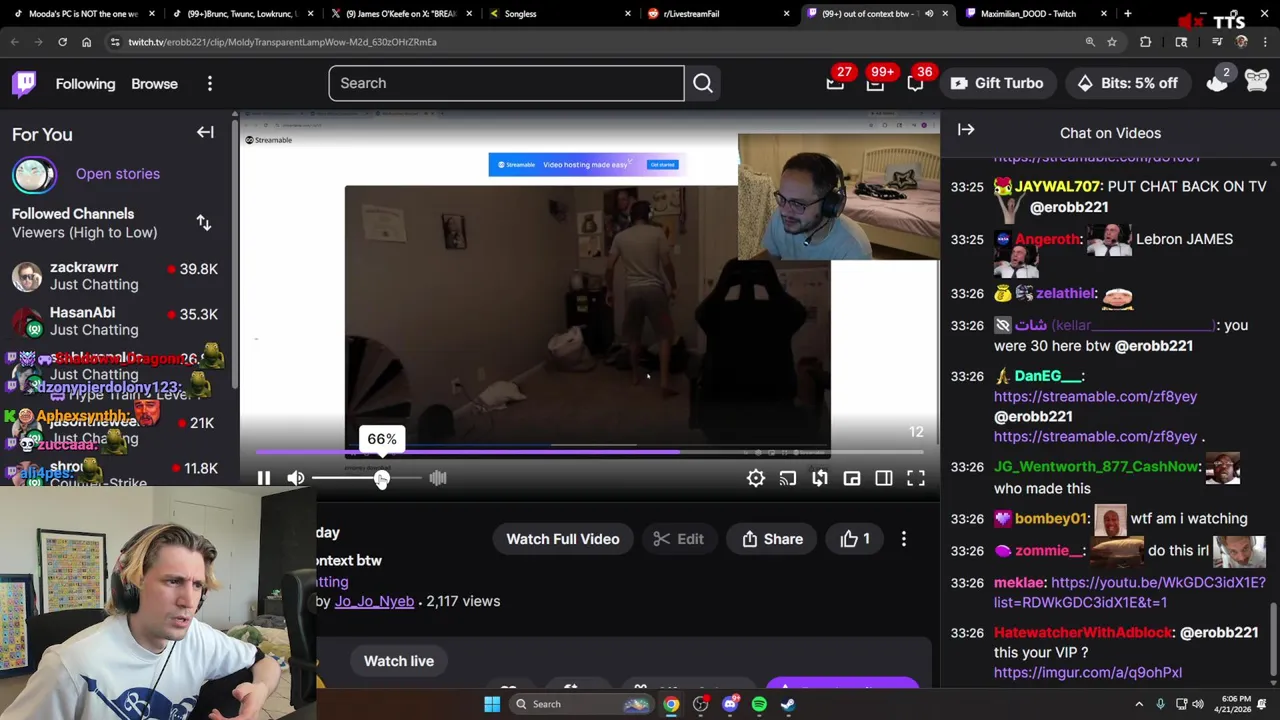Click JAYWAL707 username in chat

coord(1057,187)
